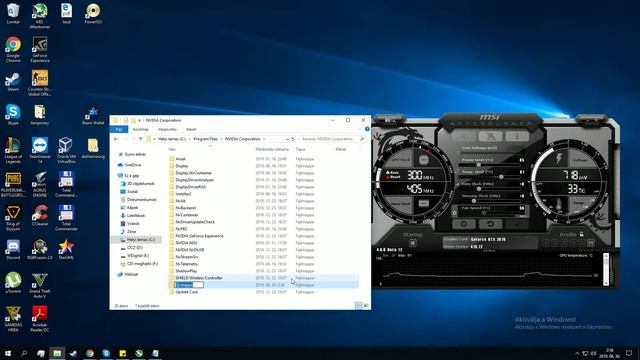Open League of Legends desktop shortcut

coord(13,150)
